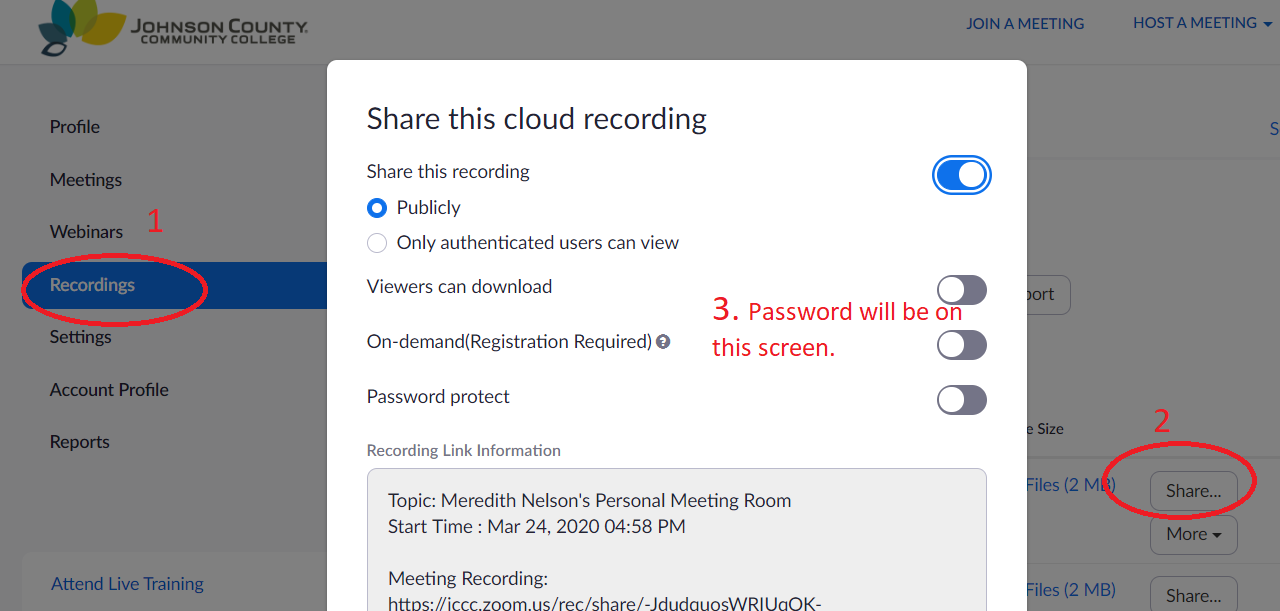Open the Attend Live Training link

[x=126, y=583]
